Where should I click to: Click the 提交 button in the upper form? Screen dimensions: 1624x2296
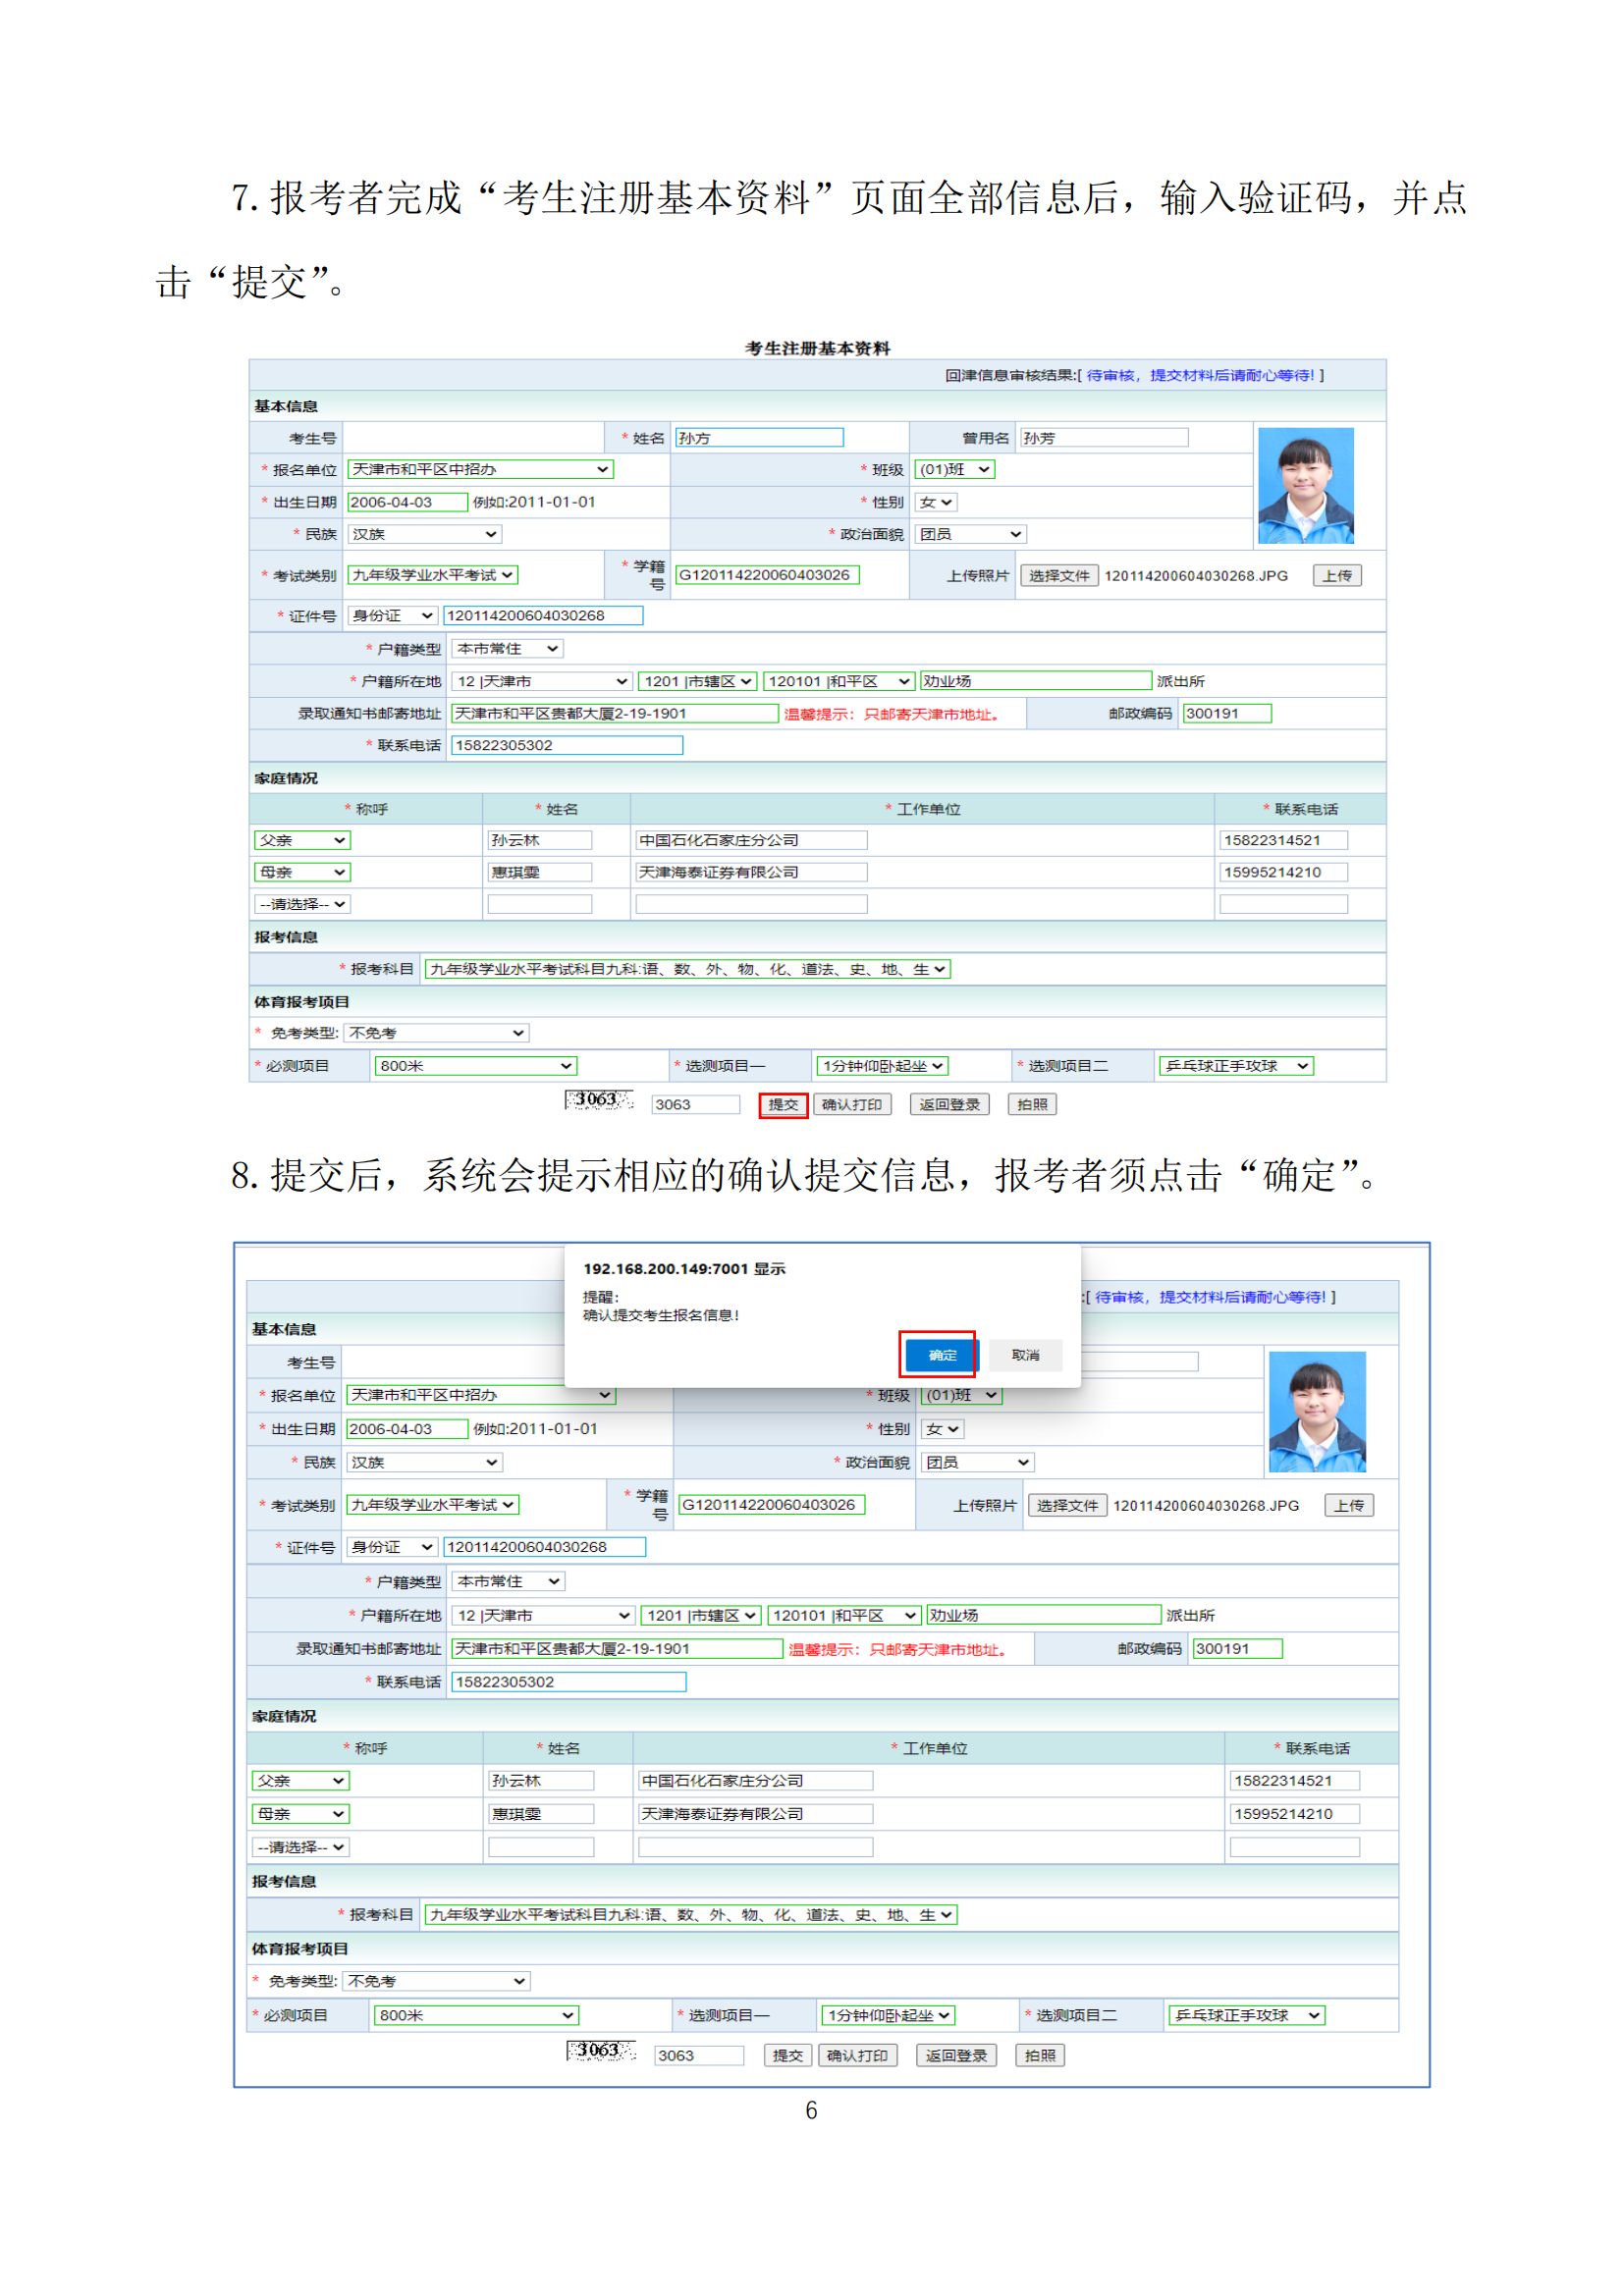(x=782, y=1104)
